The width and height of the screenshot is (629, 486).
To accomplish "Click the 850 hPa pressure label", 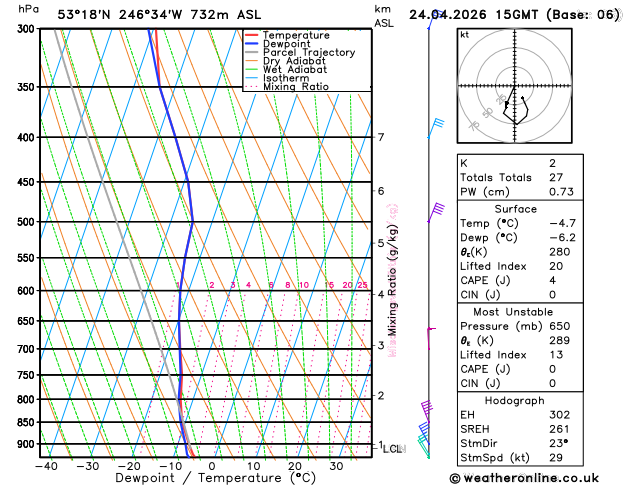I will point(26,422).
